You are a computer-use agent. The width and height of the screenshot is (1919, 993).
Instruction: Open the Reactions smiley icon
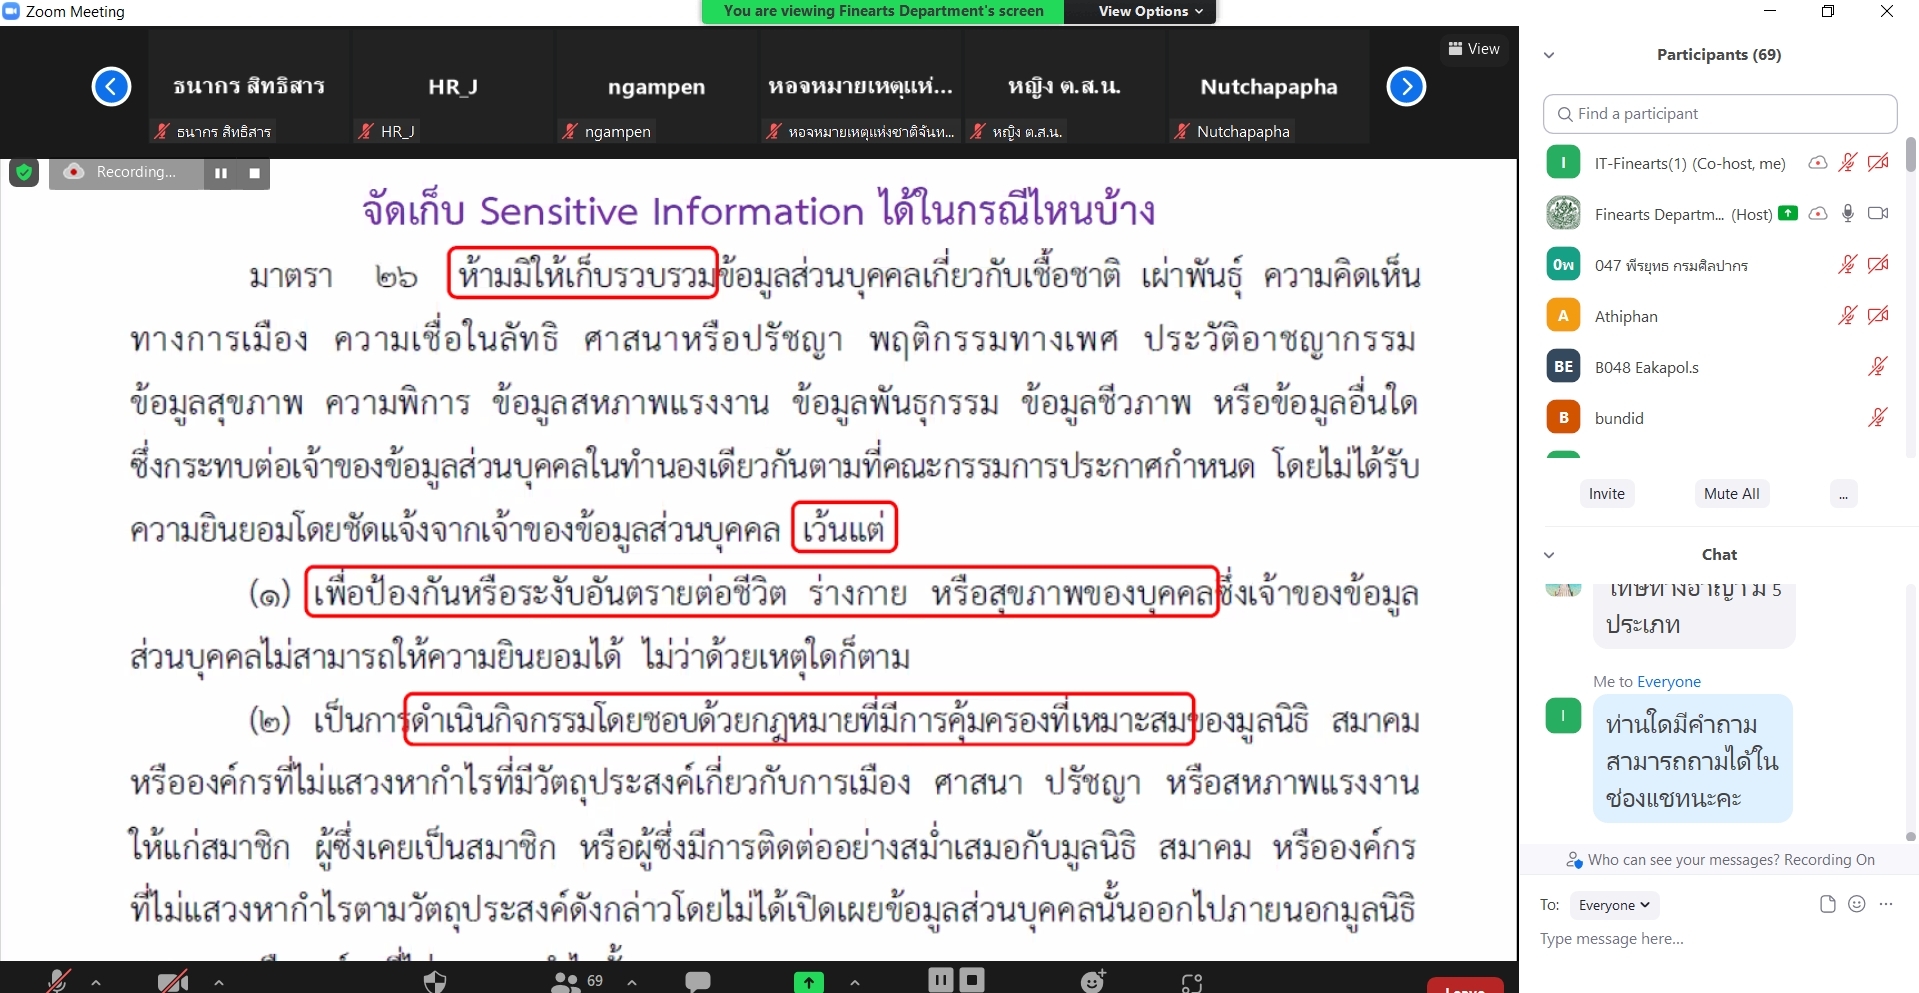(x=1093, y=981)
